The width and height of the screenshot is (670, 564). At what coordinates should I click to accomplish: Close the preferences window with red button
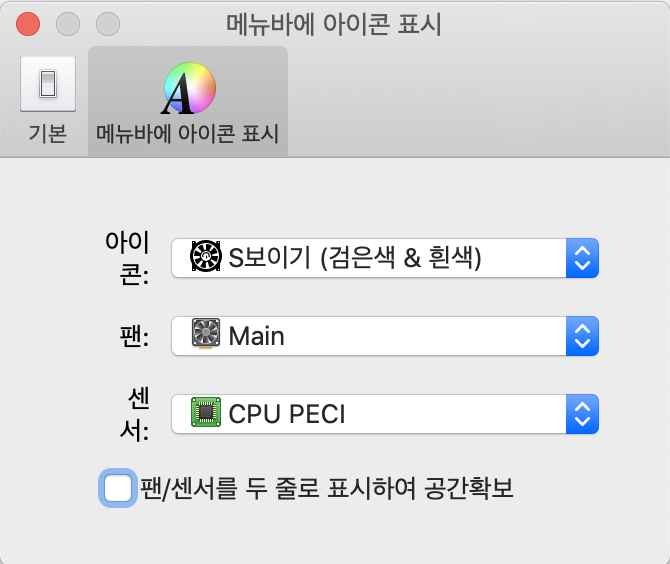28,24
